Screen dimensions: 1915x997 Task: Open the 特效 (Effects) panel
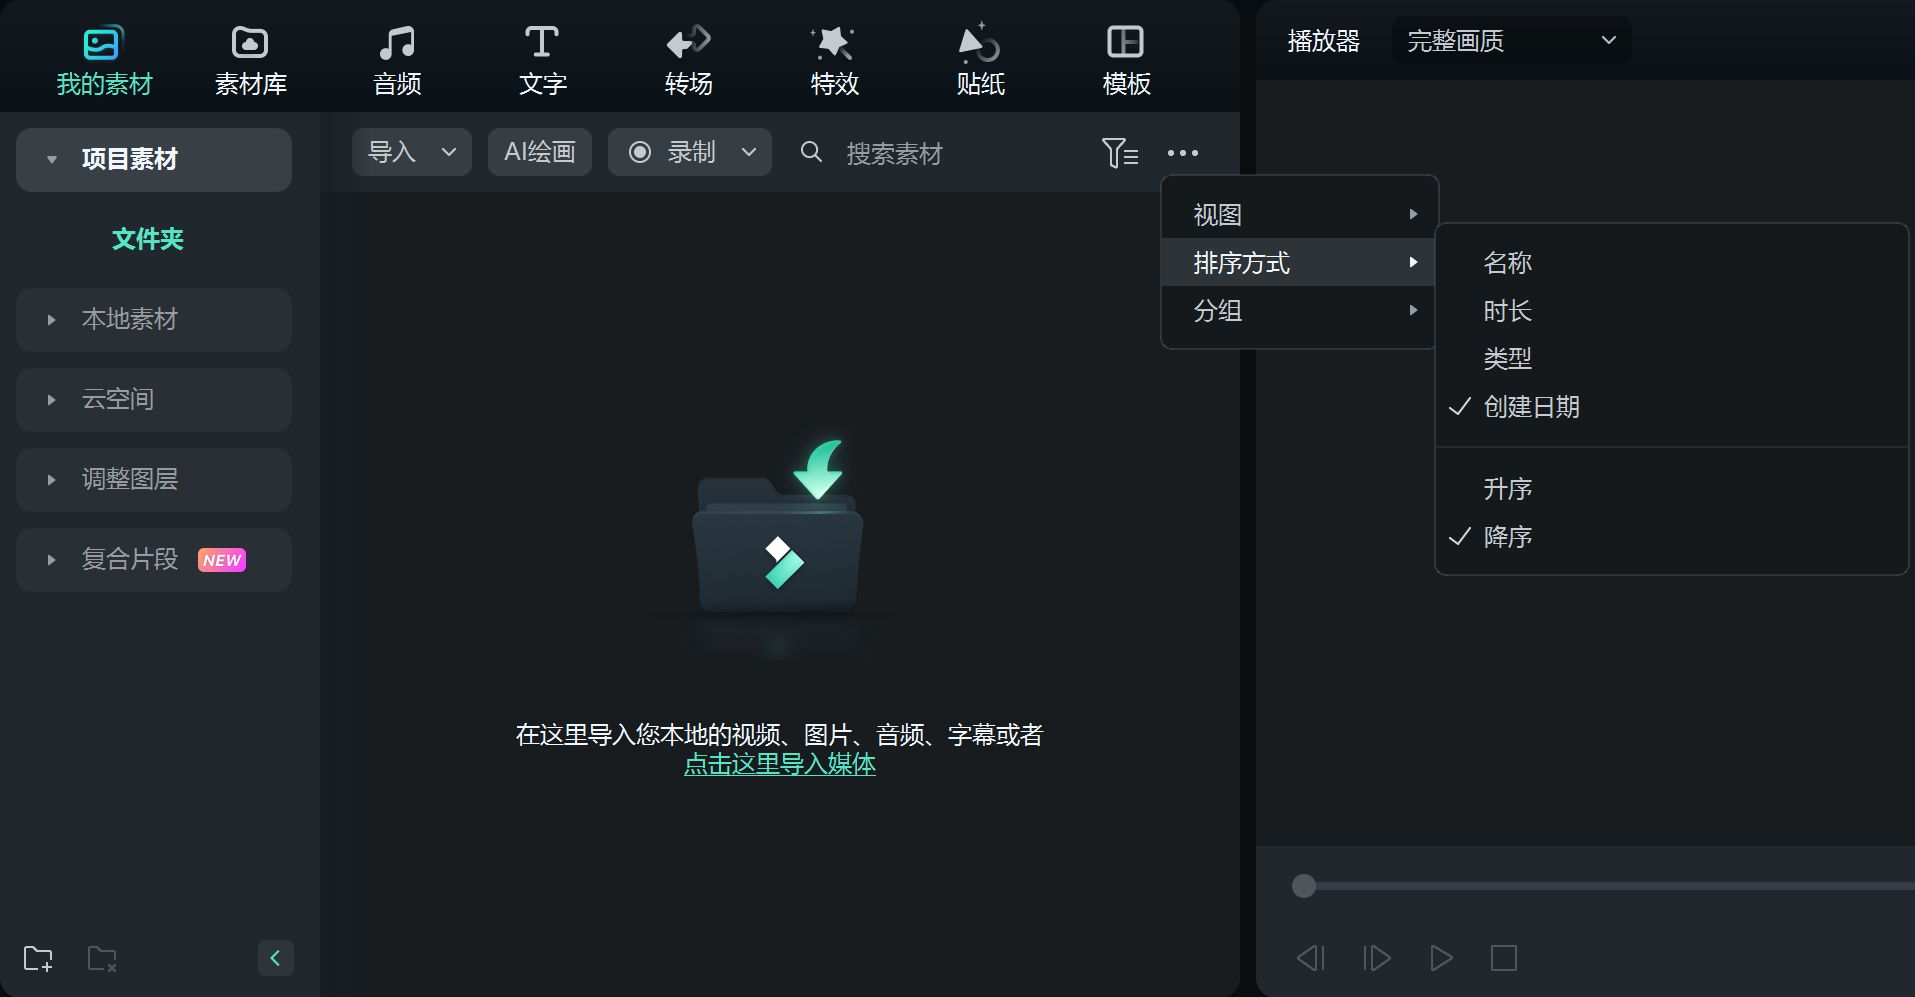coord(833,57)
